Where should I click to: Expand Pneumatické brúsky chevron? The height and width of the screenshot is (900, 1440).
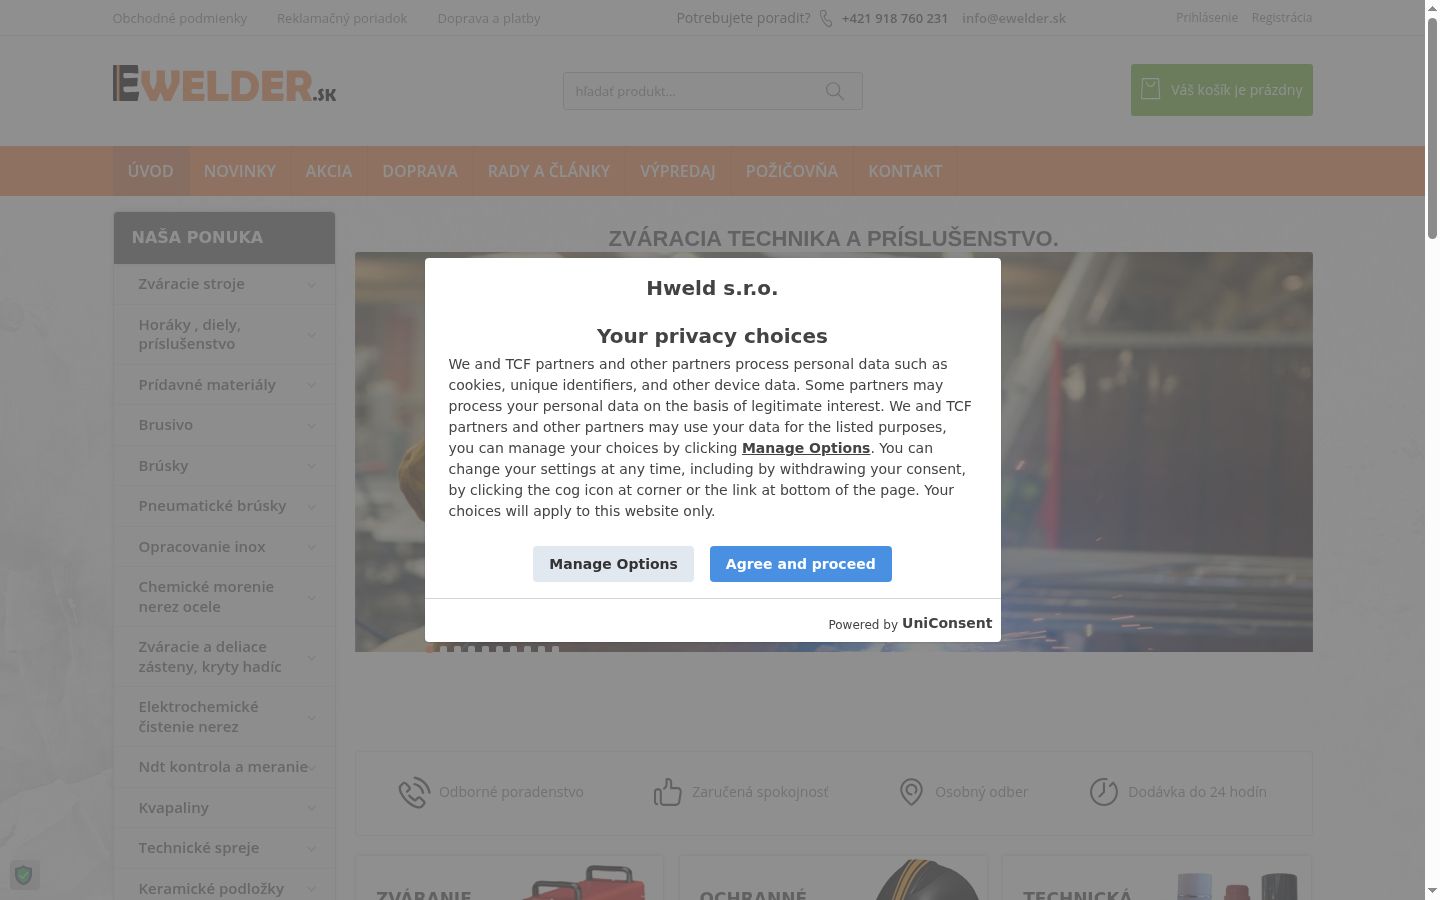(312, 507)
